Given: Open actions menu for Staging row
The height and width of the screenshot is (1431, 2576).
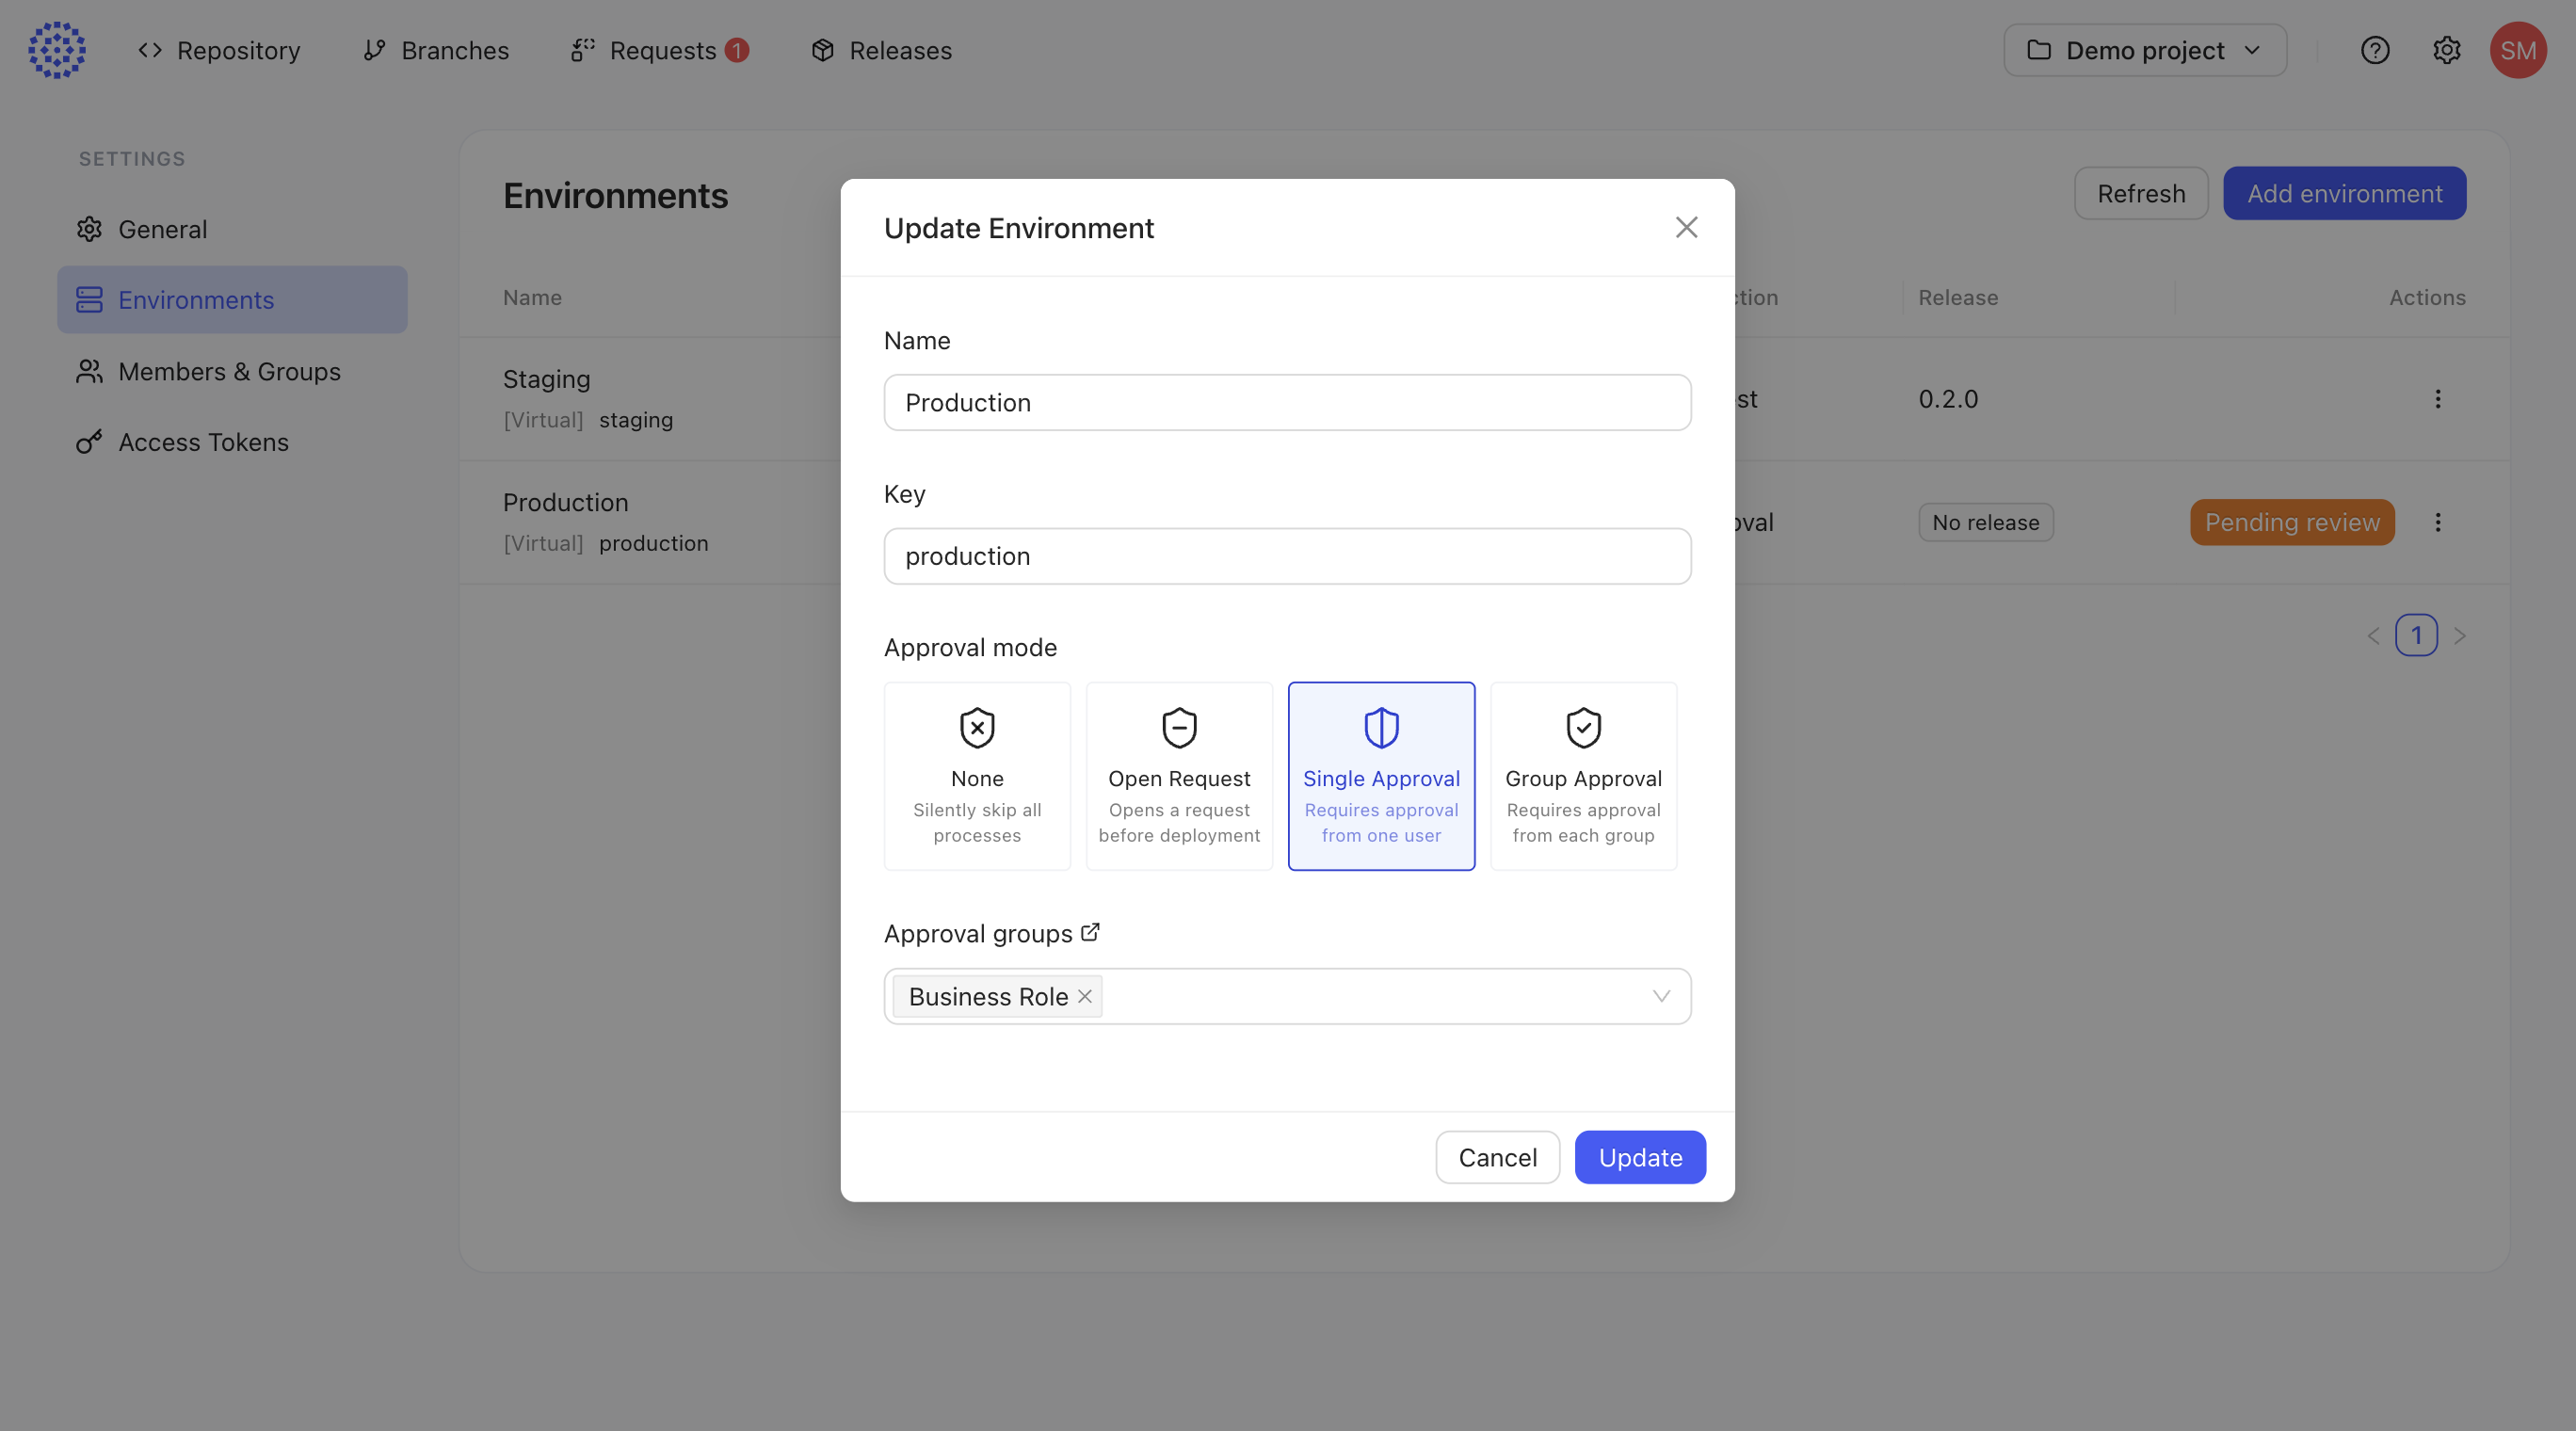Looking at the screenshot, I should point(2437,399).
